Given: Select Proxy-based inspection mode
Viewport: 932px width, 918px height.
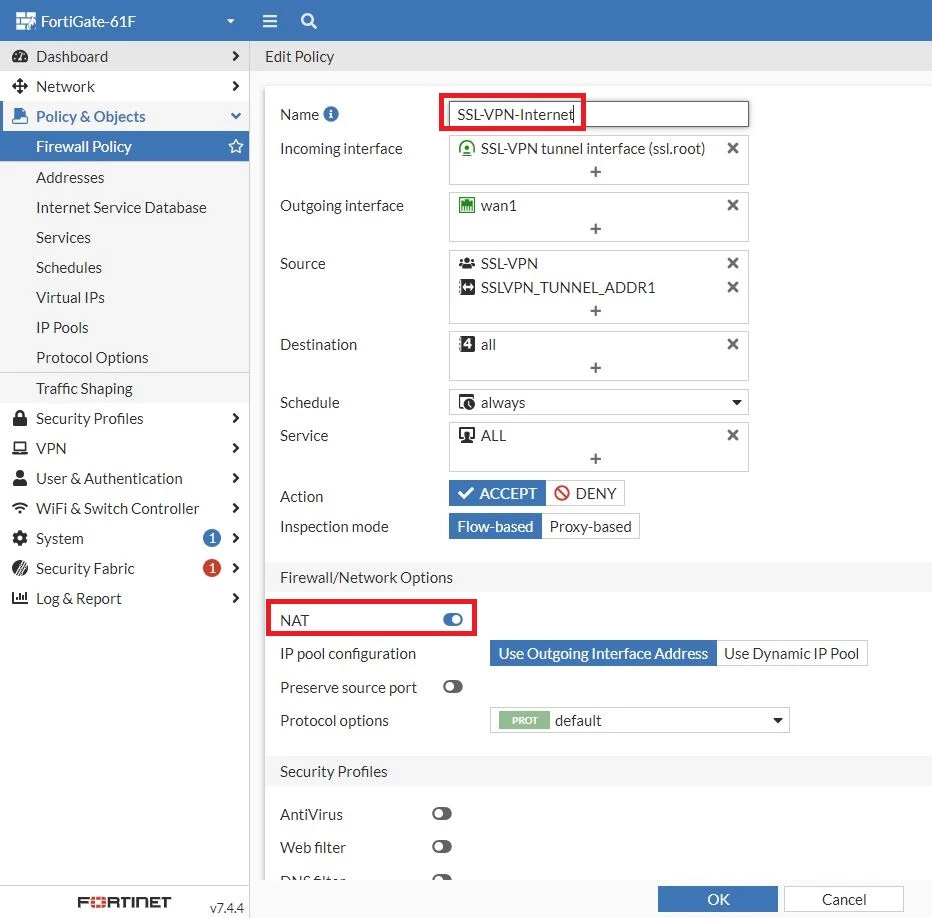Looking at the screenshot, I should pos(590,526).
